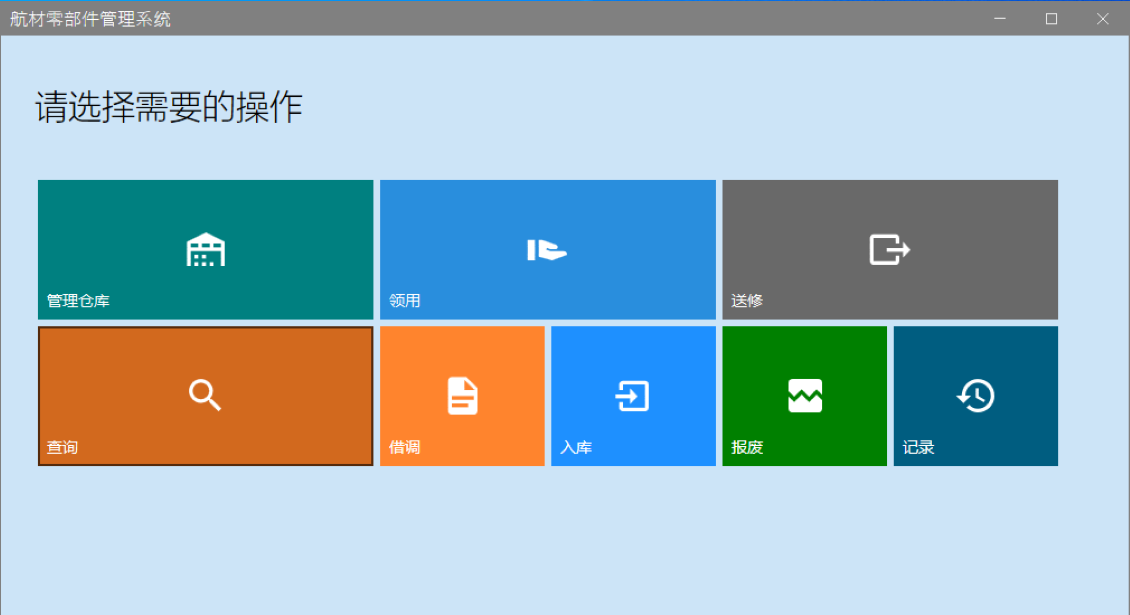Click the heading 请选择需要的操作
This screenshot has width=1130, height=615.
169,107
